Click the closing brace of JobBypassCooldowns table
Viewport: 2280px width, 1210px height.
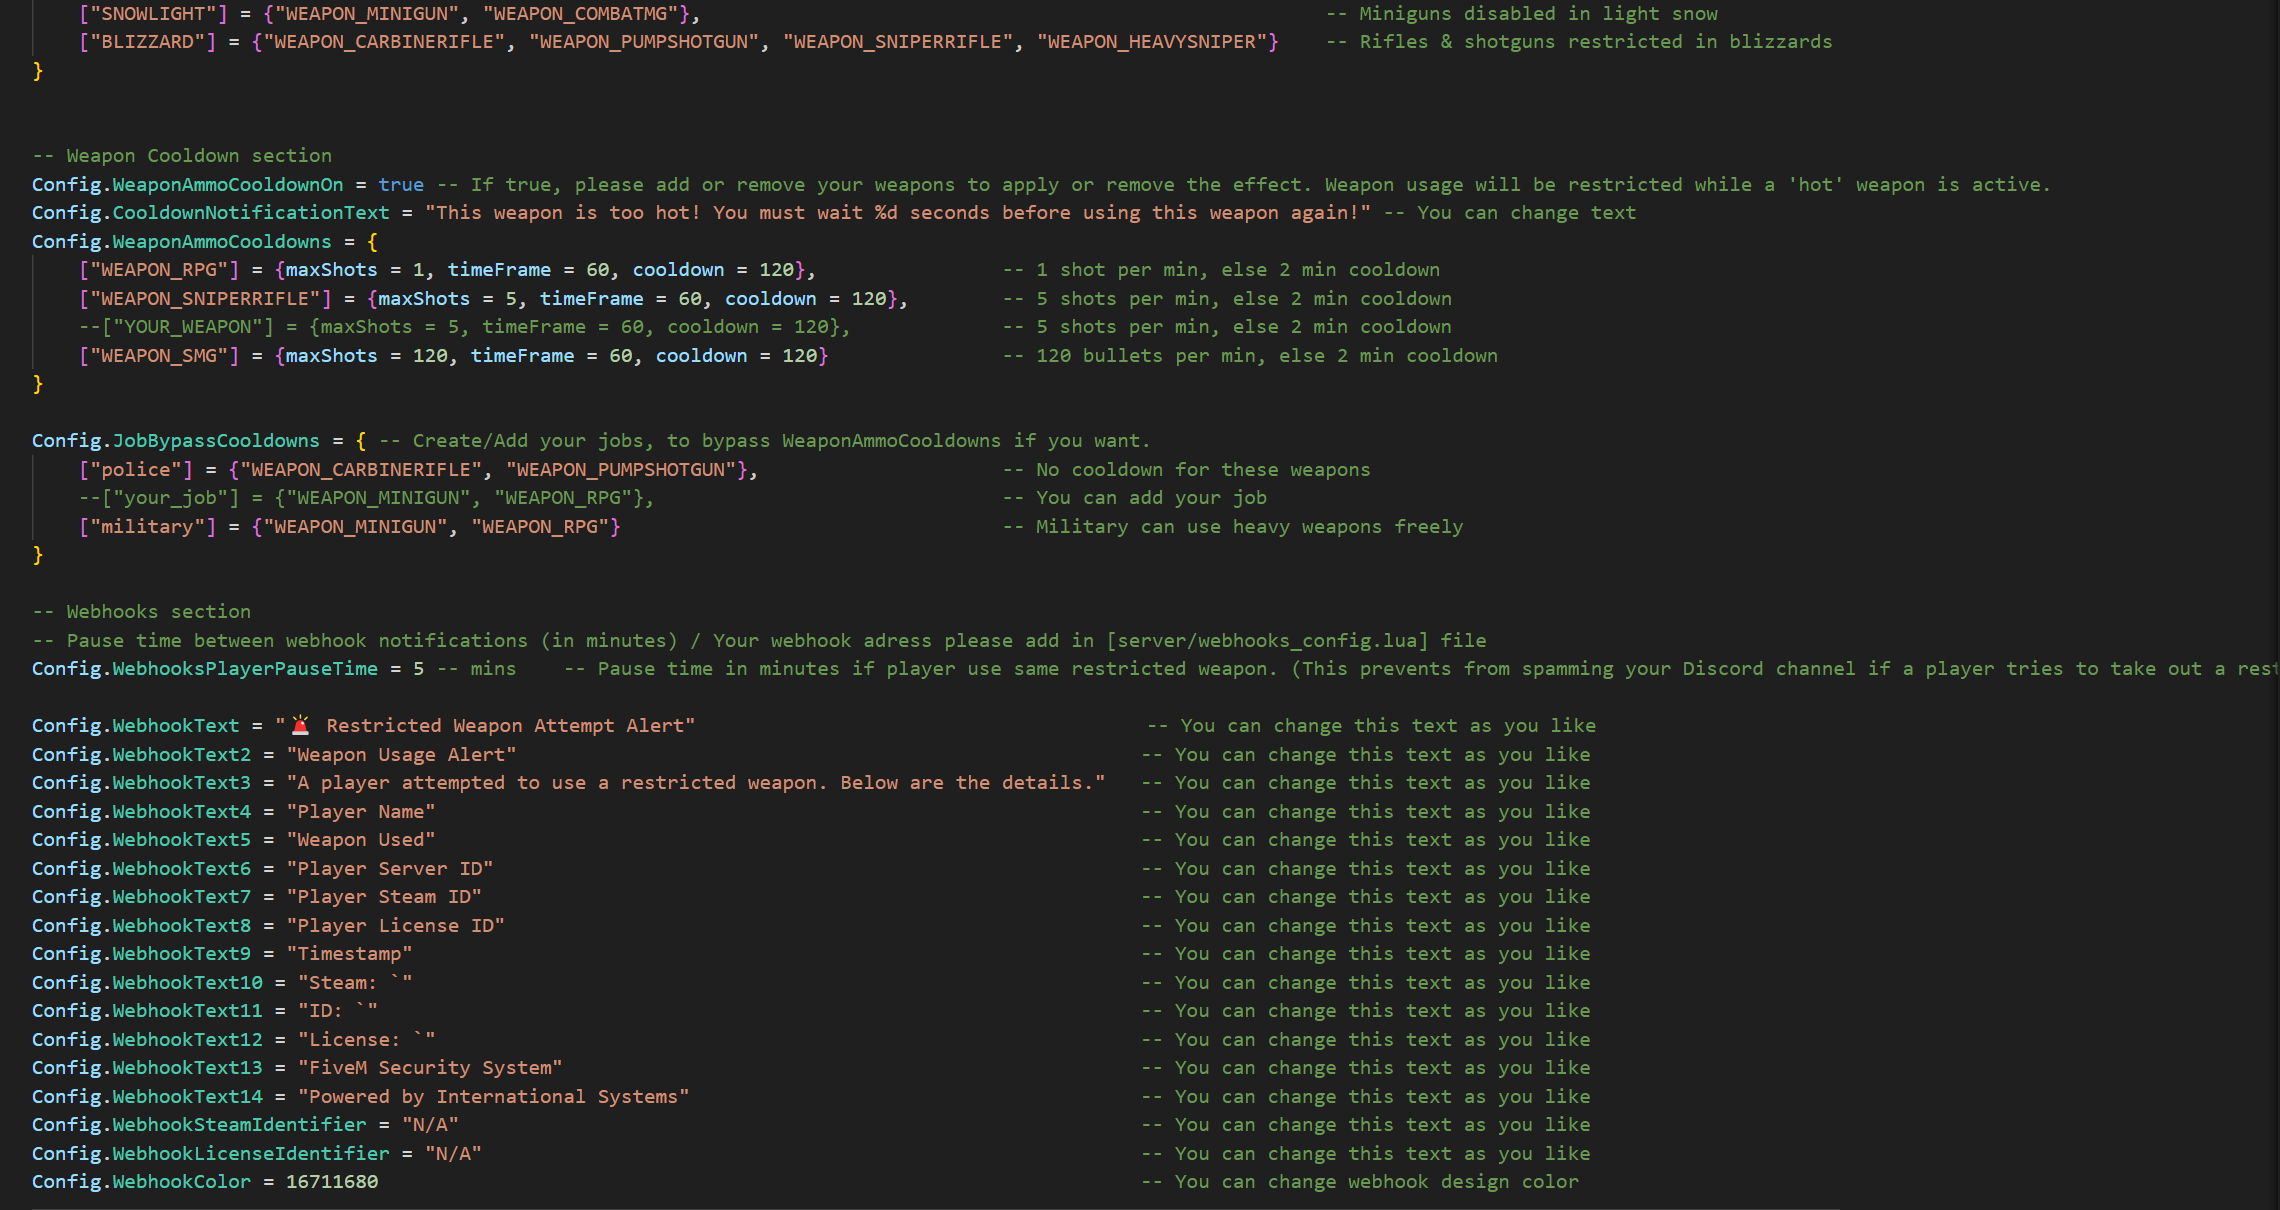point(38,555)
